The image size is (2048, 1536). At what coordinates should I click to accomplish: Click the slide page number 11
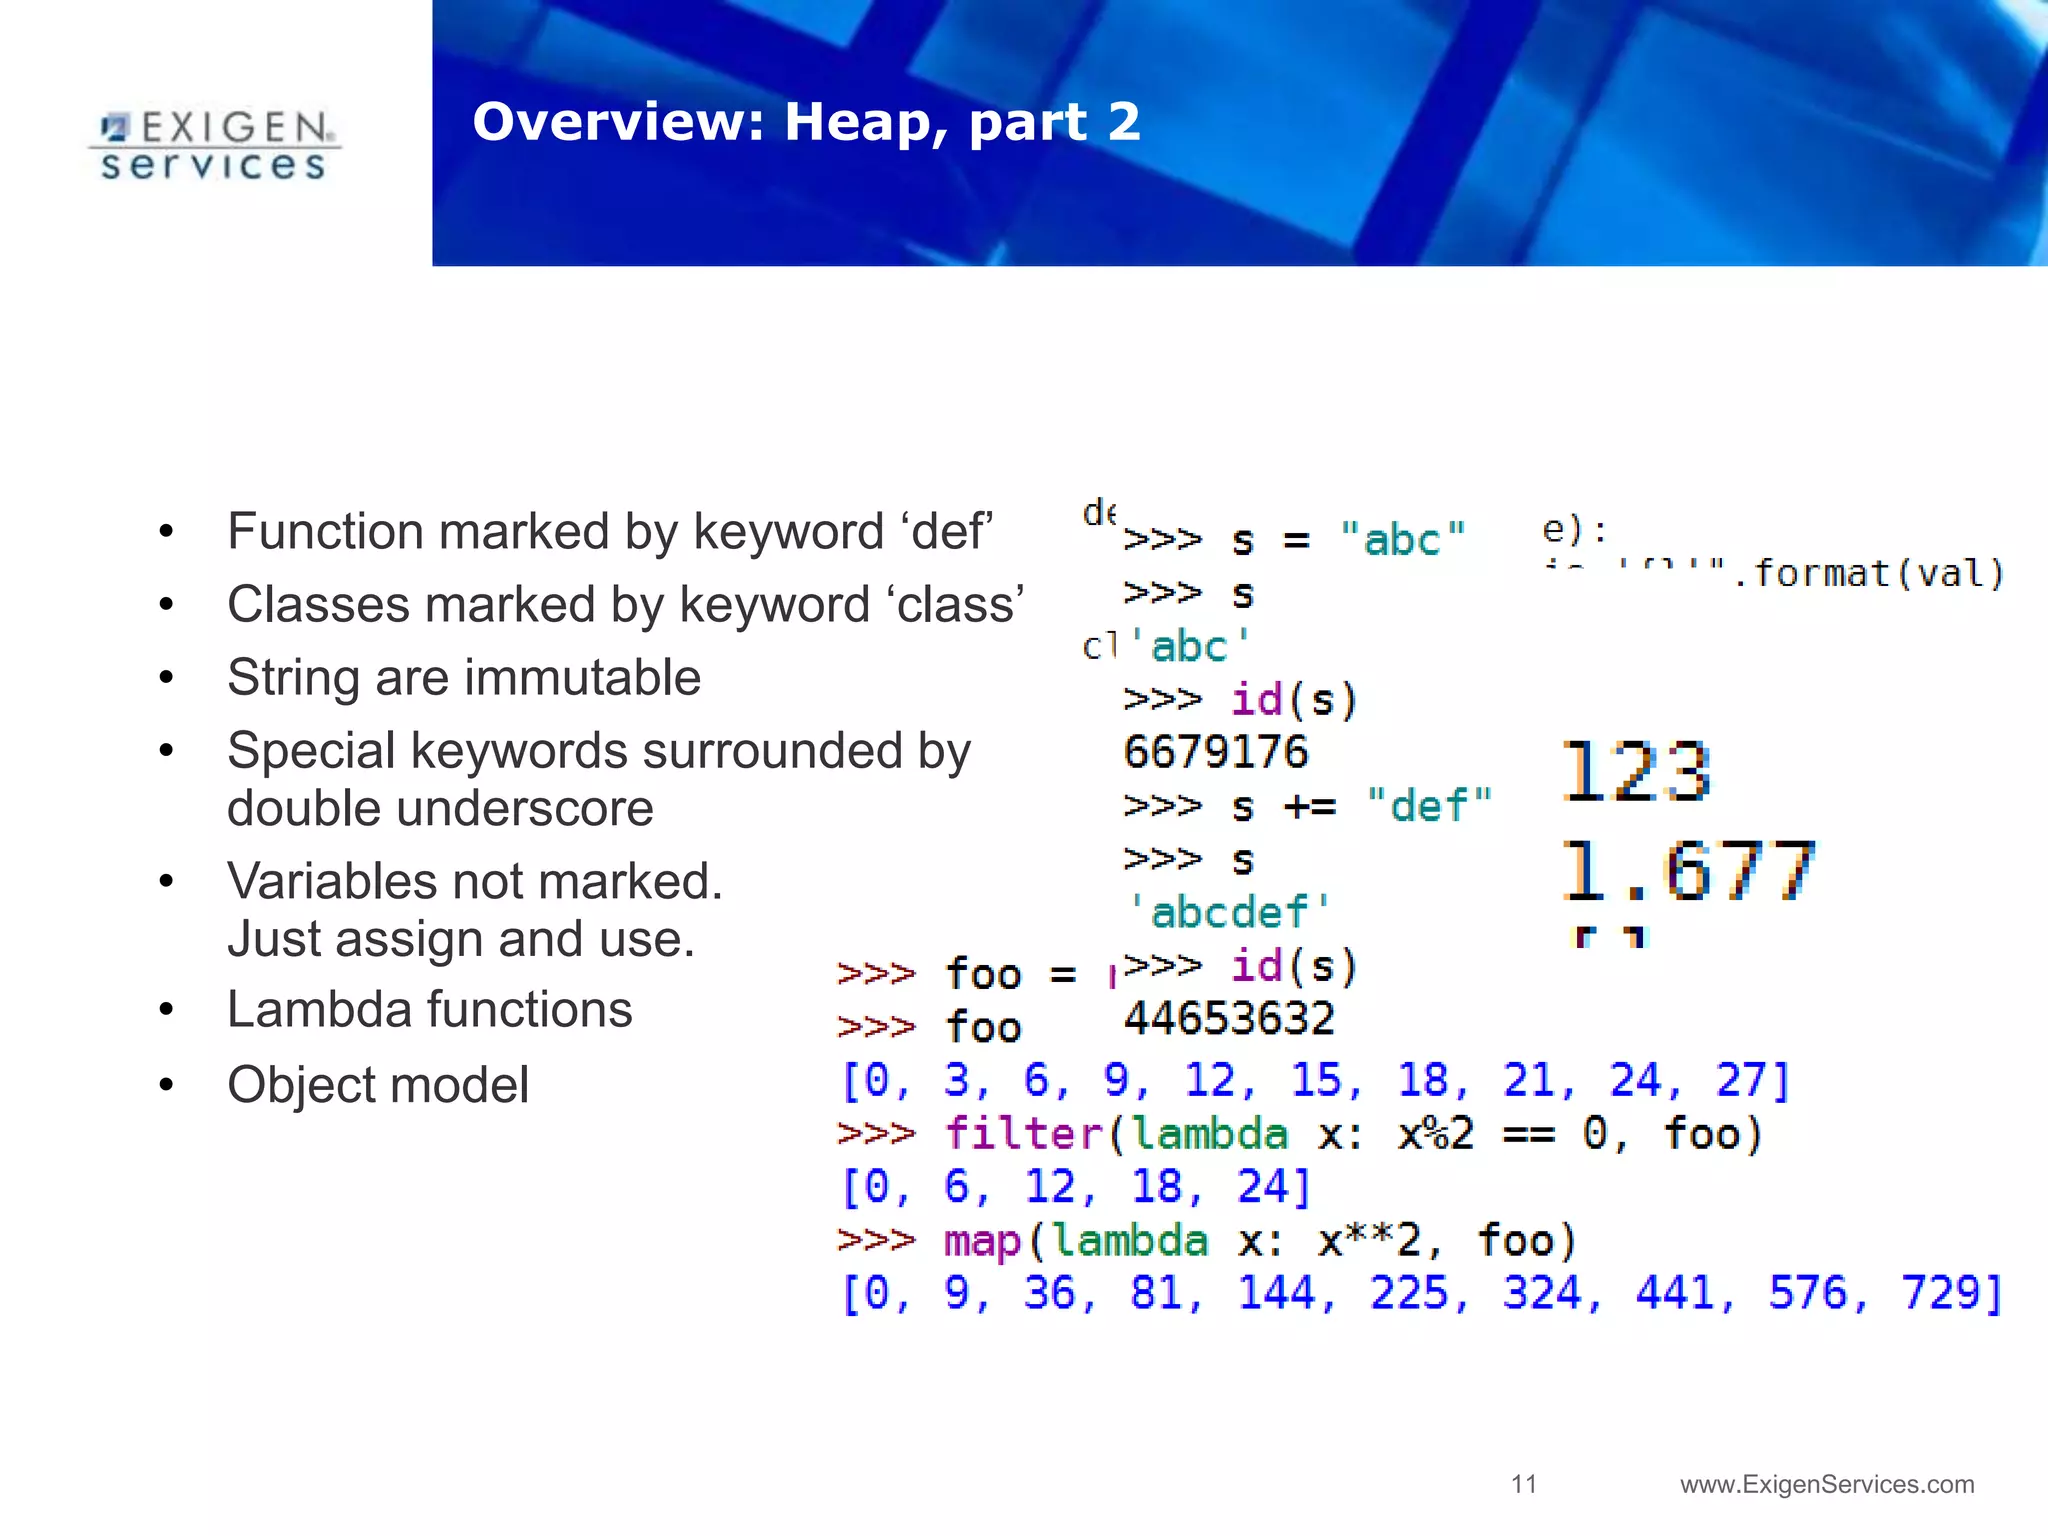coord(1523,1484)
